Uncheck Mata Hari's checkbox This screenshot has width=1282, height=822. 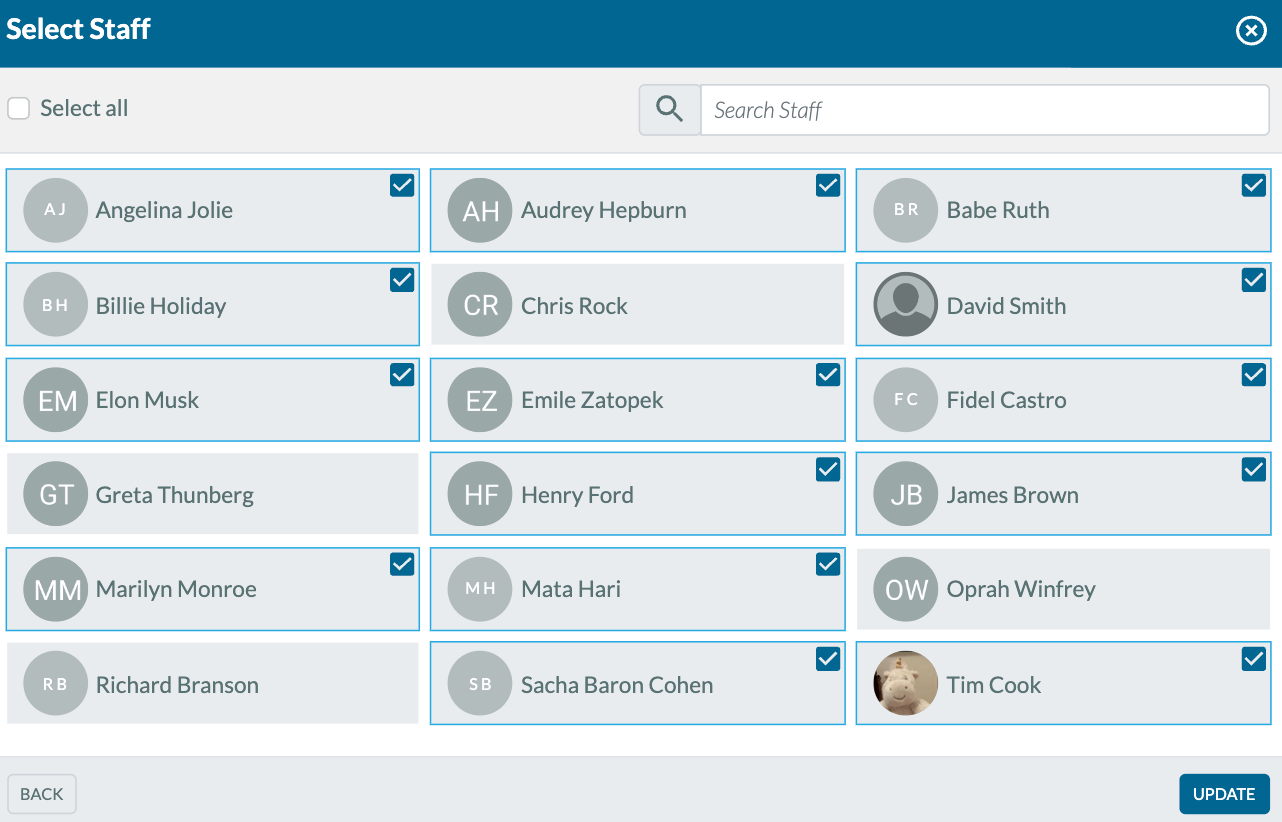[828, 564]
